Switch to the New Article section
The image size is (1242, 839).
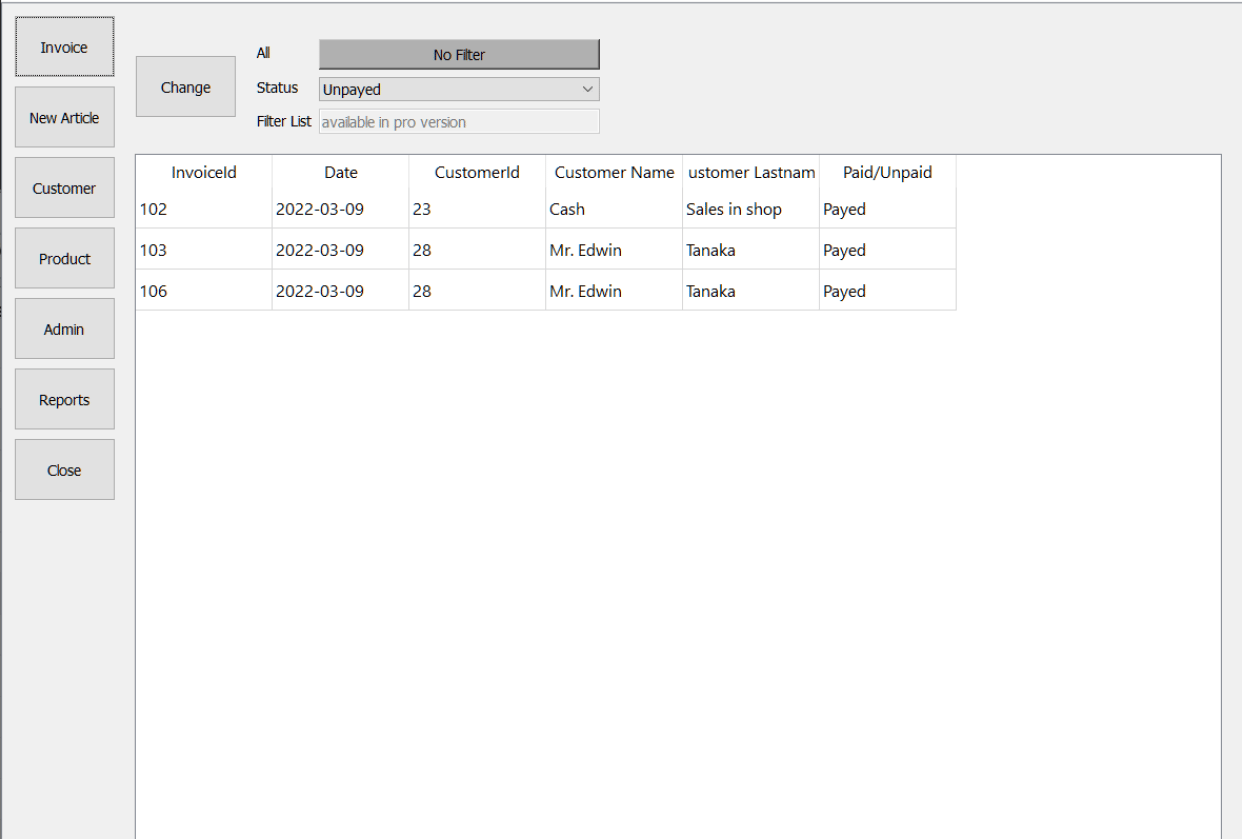(64, 116)
